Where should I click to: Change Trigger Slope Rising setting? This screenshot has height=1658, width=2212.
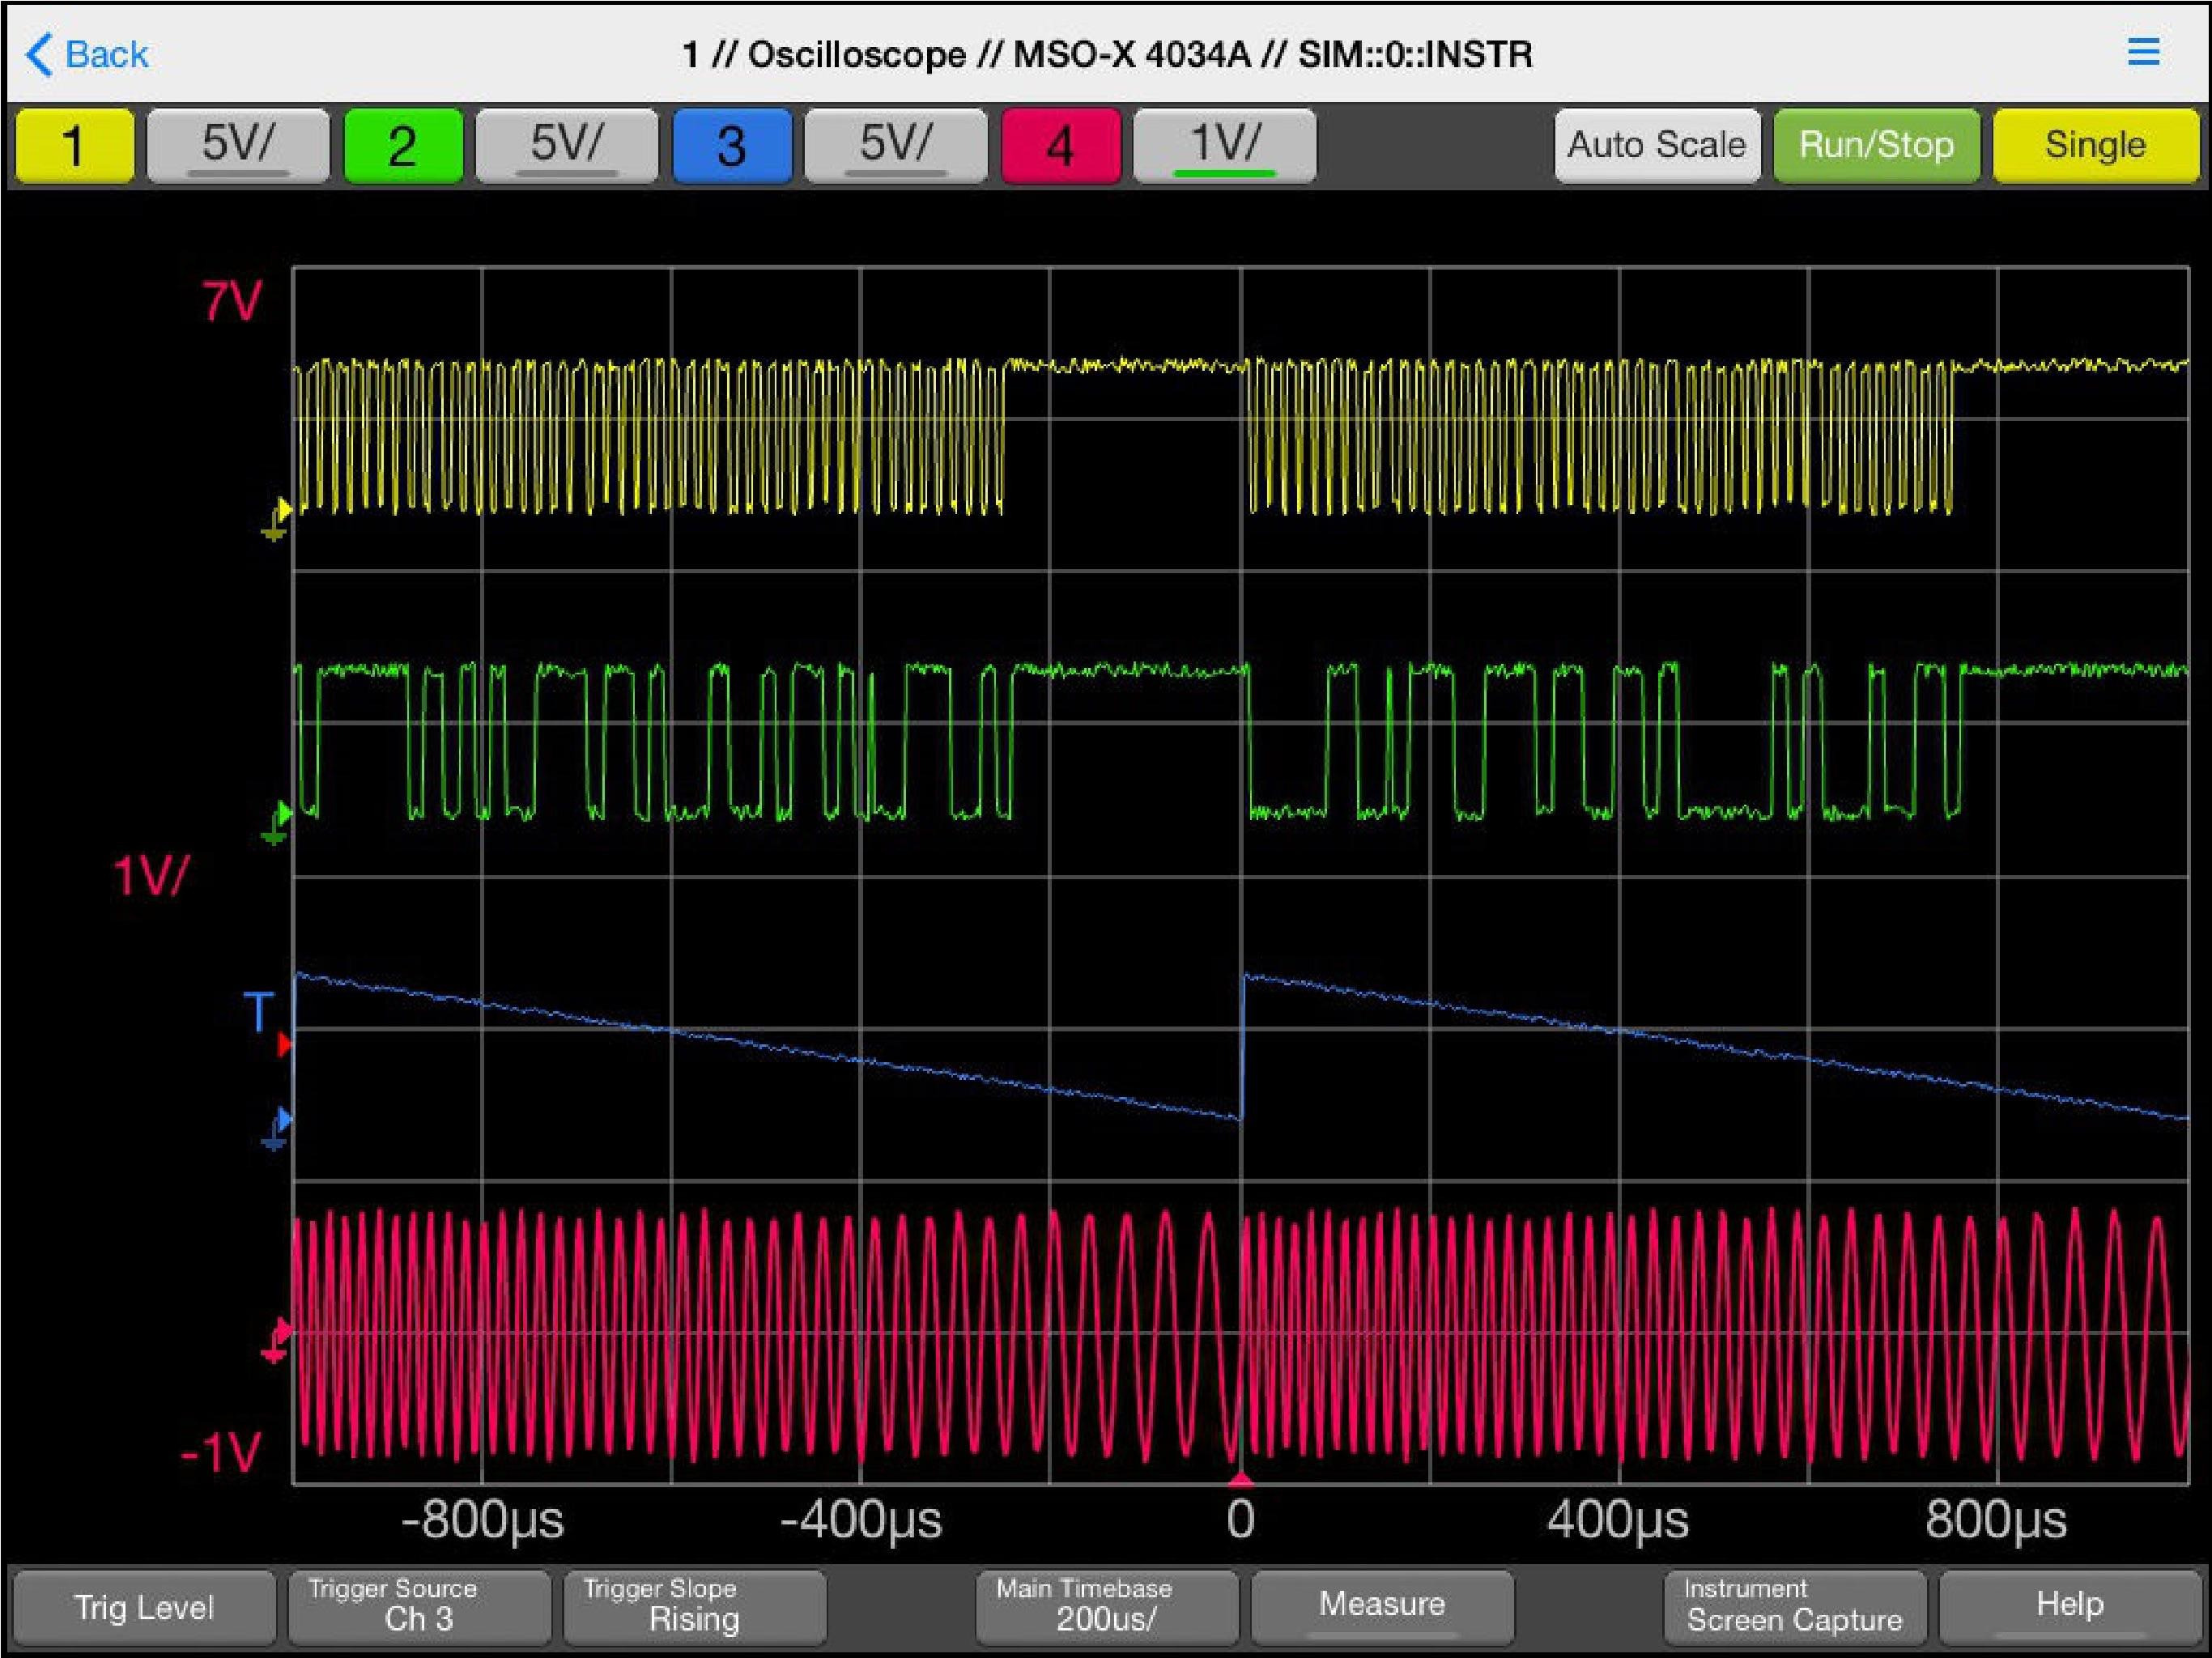(x=694, y=1607)
